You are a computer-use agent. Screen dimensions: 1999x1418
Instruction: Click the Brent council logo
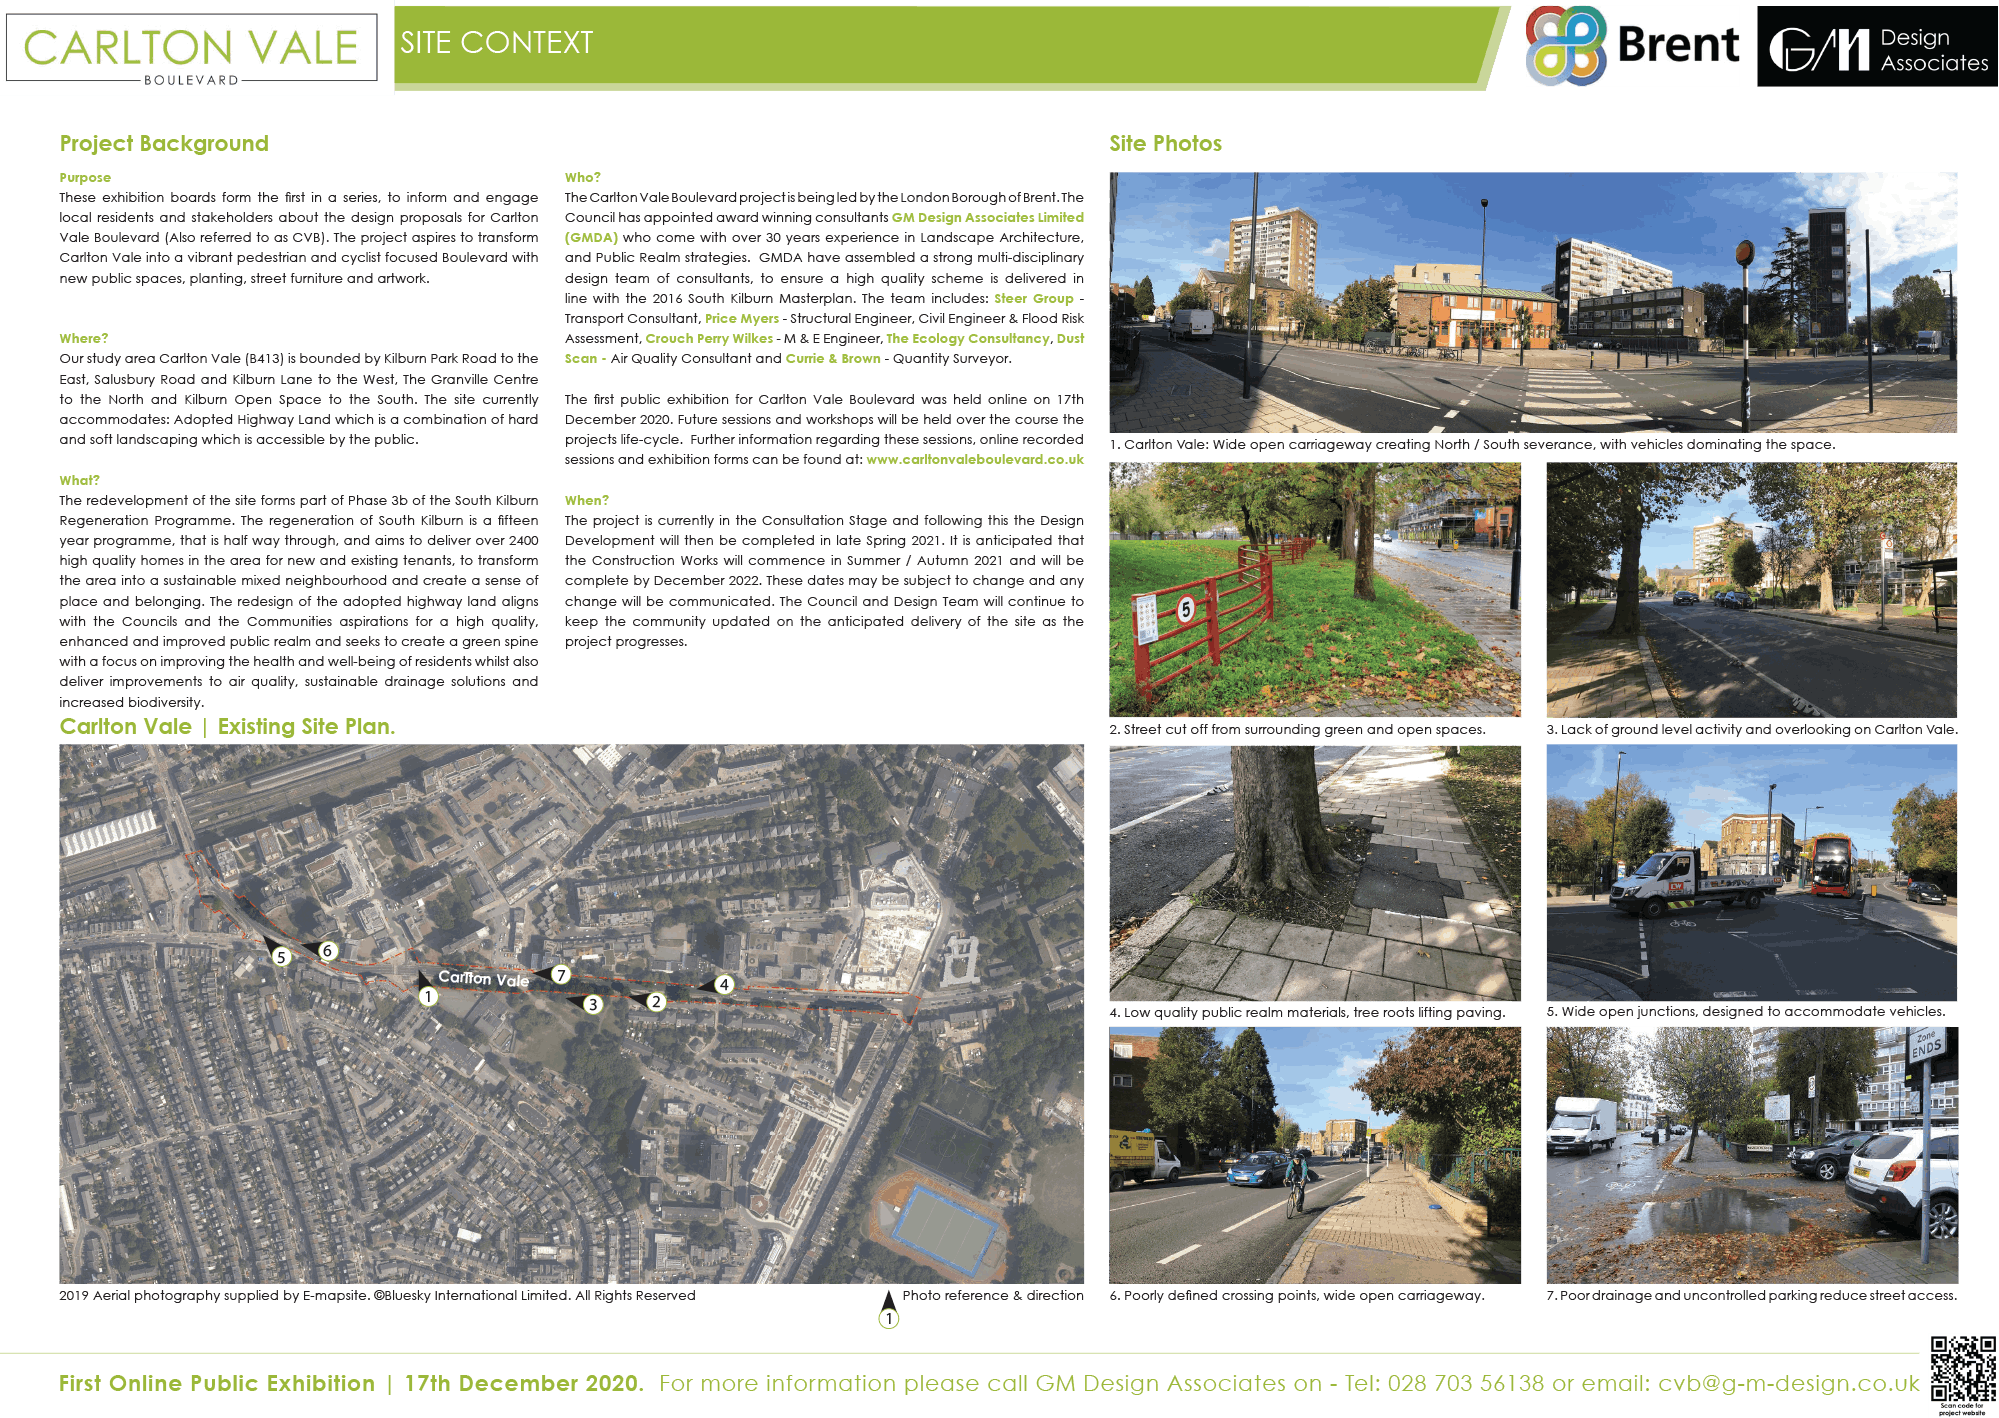coord(1632,46)
